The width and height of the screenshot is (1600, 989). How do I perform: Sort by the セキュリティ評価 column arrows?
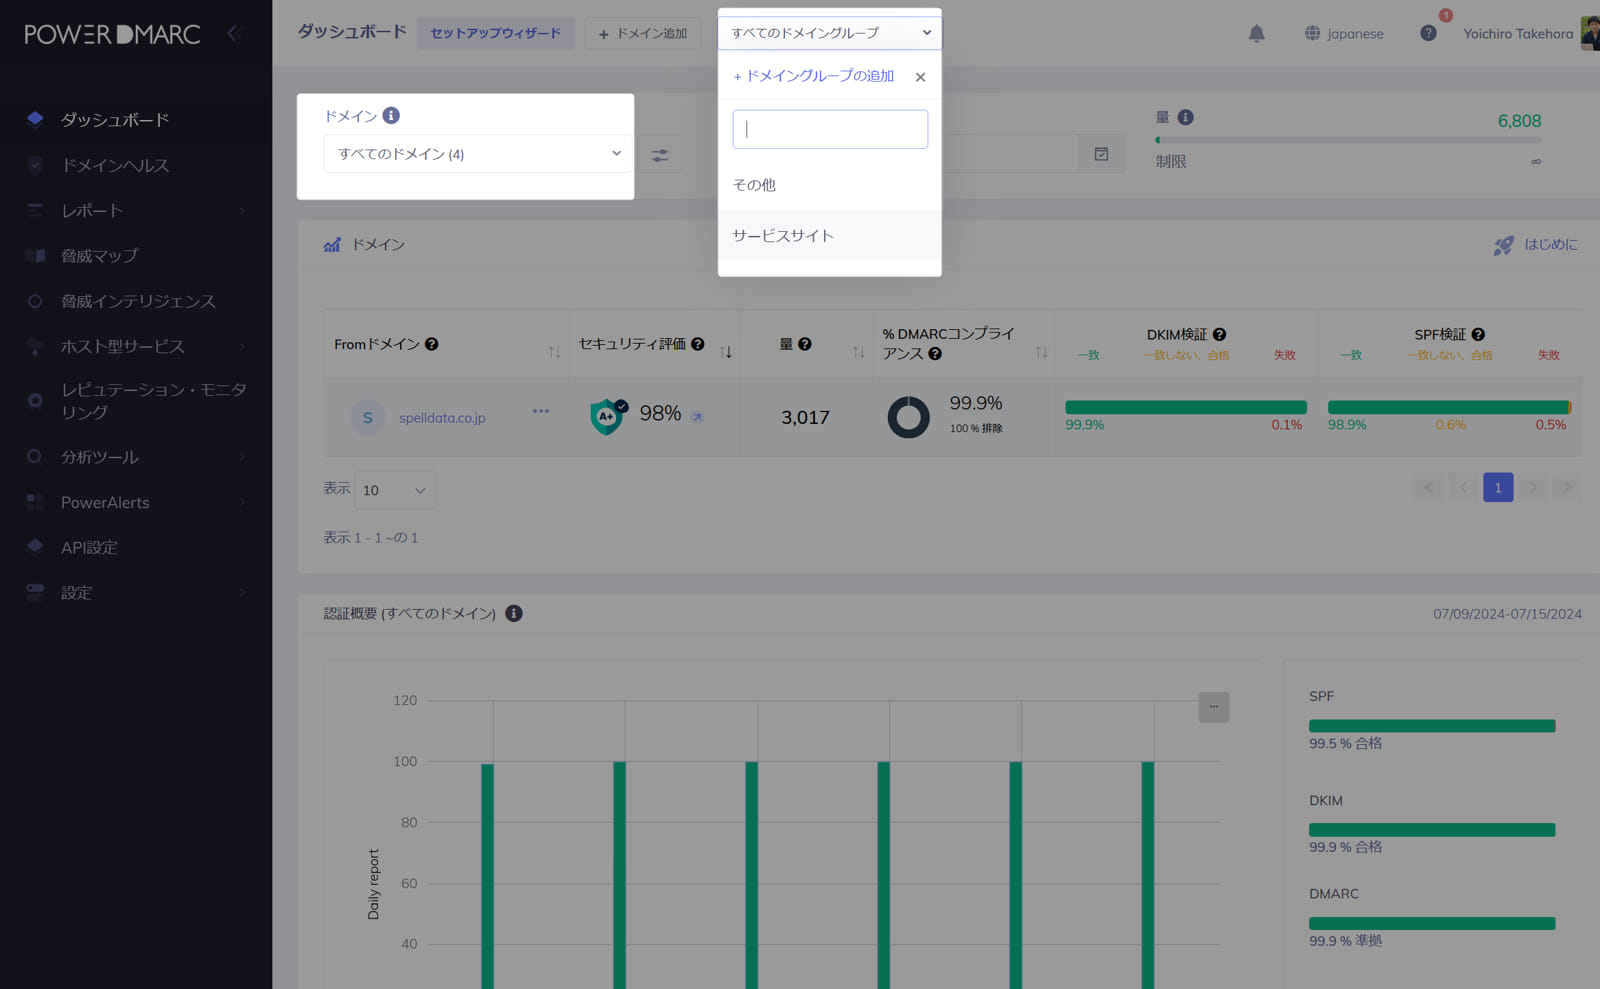click(x=726, y=352)
